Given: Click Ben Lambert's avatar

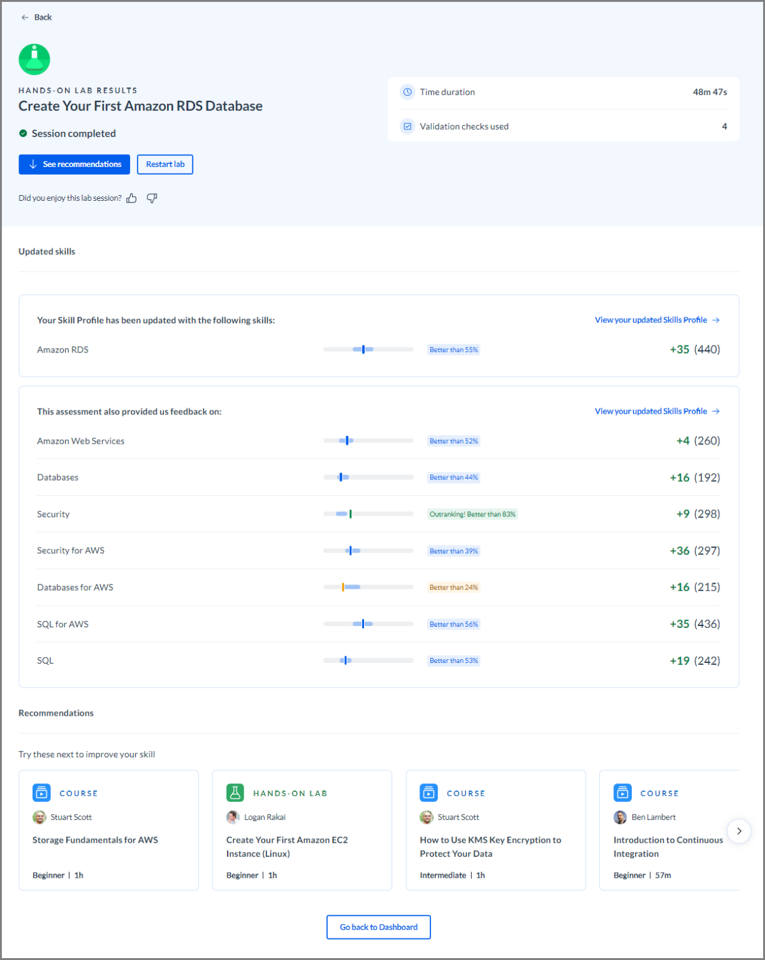Looking at the screenshot, I should (620, 817).
